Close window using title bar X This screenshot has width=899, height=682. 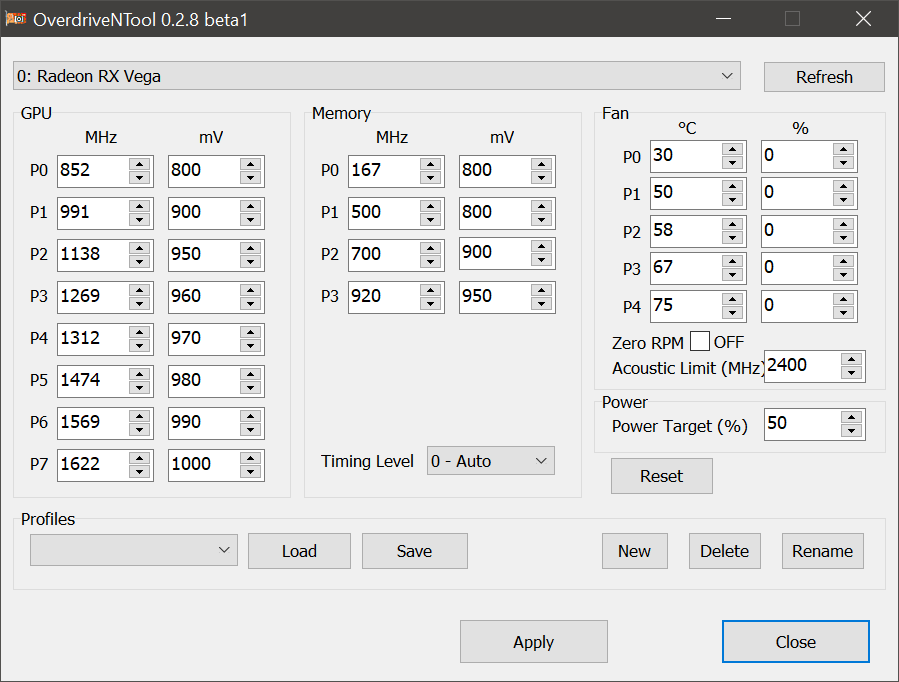click(863, 19)
